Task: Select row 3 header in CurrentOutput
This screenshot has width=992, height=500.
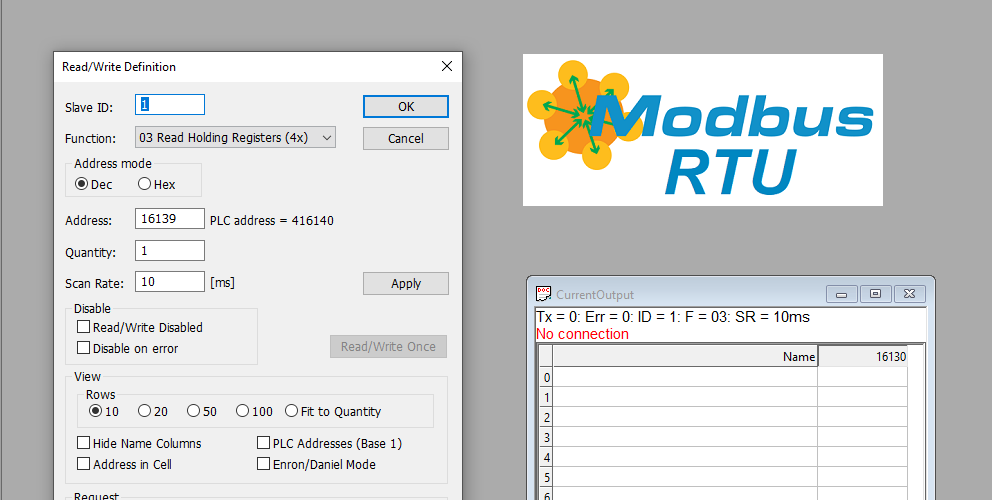Action: point(546,437)
